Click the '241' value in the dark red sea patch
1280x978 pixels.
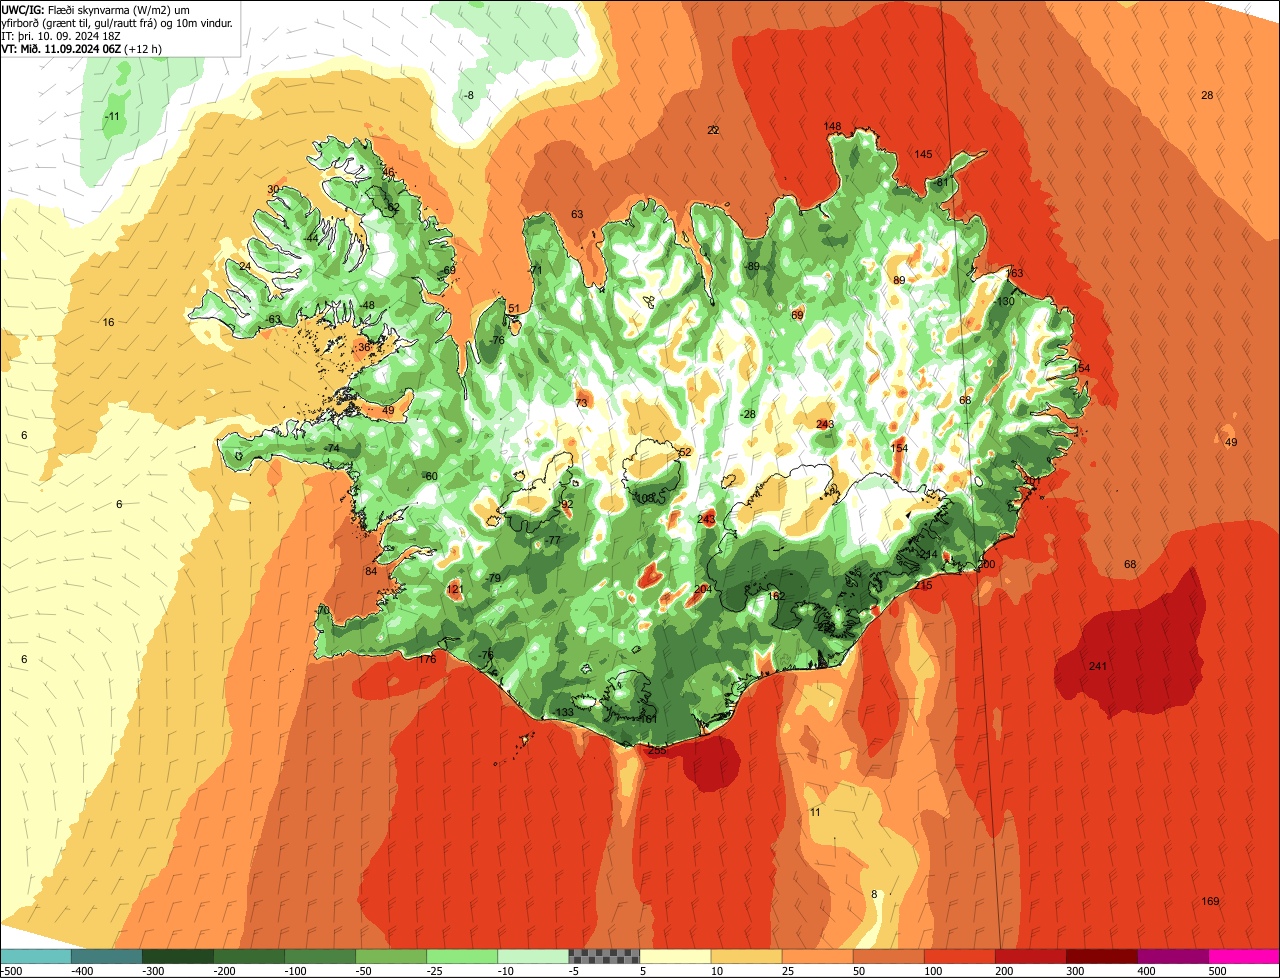pos(1098,666)
